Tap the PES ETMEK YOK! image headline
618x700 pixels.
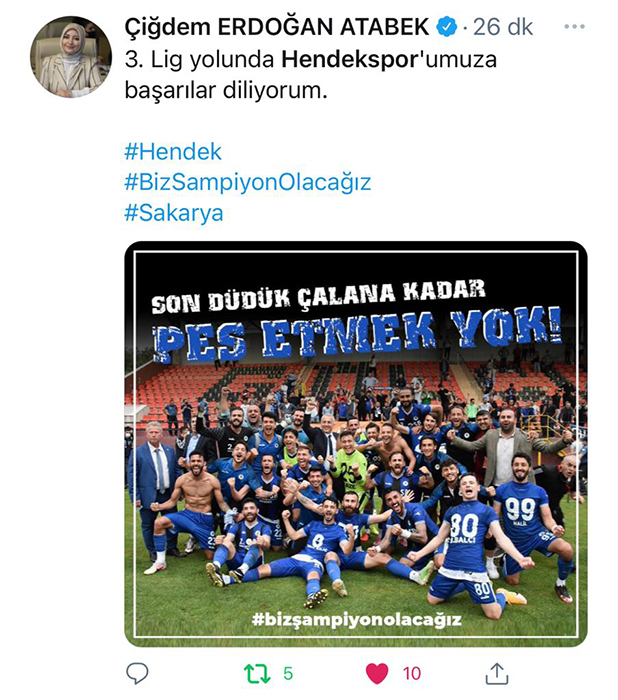tap(356, 333)
